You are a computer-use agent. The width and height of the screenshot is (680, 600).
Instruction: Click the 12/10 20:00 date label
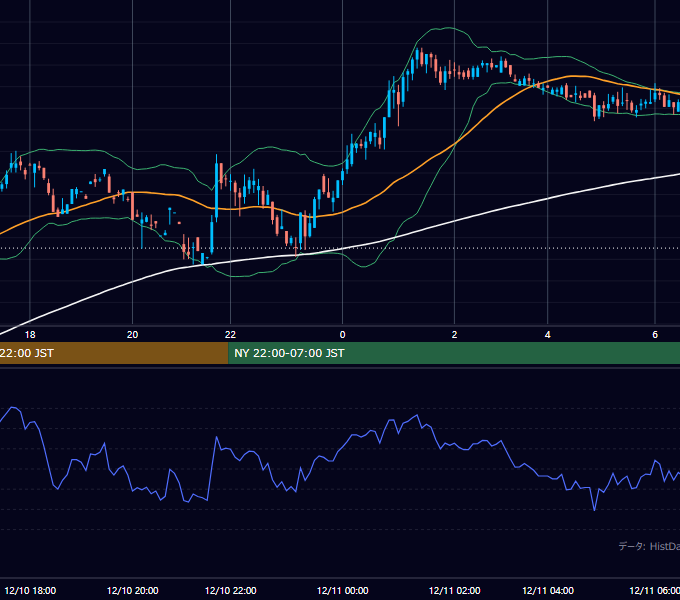tap(132, 590)
